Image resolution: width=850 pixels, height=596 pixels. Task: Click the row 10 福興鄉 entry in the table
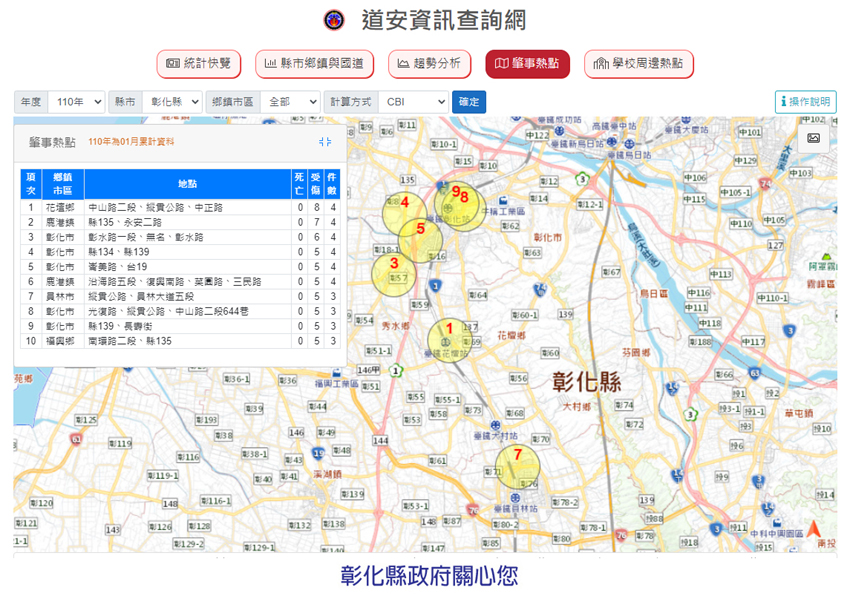coord(180,341)
